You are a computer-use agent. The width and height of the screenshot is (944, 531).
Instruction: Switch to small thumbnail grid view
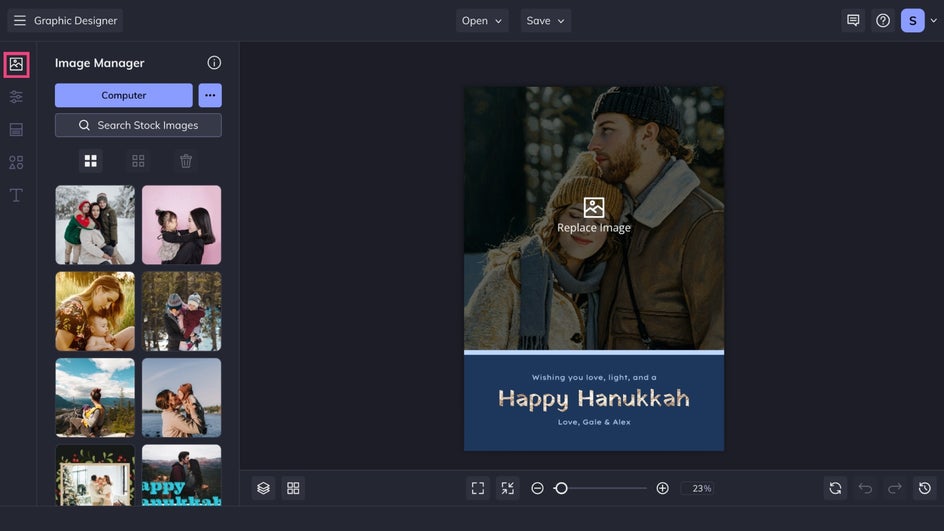pos(138,161)
